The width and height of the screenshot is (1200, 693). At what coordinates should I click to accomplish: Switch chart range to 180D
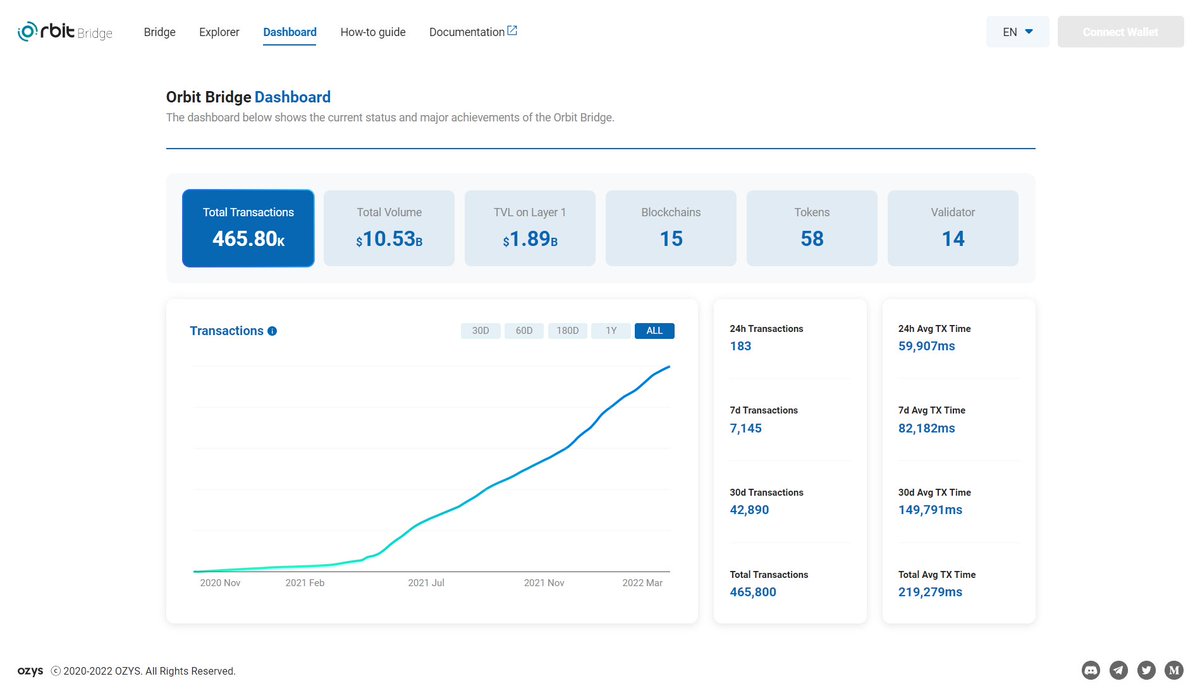click(568, 331)
